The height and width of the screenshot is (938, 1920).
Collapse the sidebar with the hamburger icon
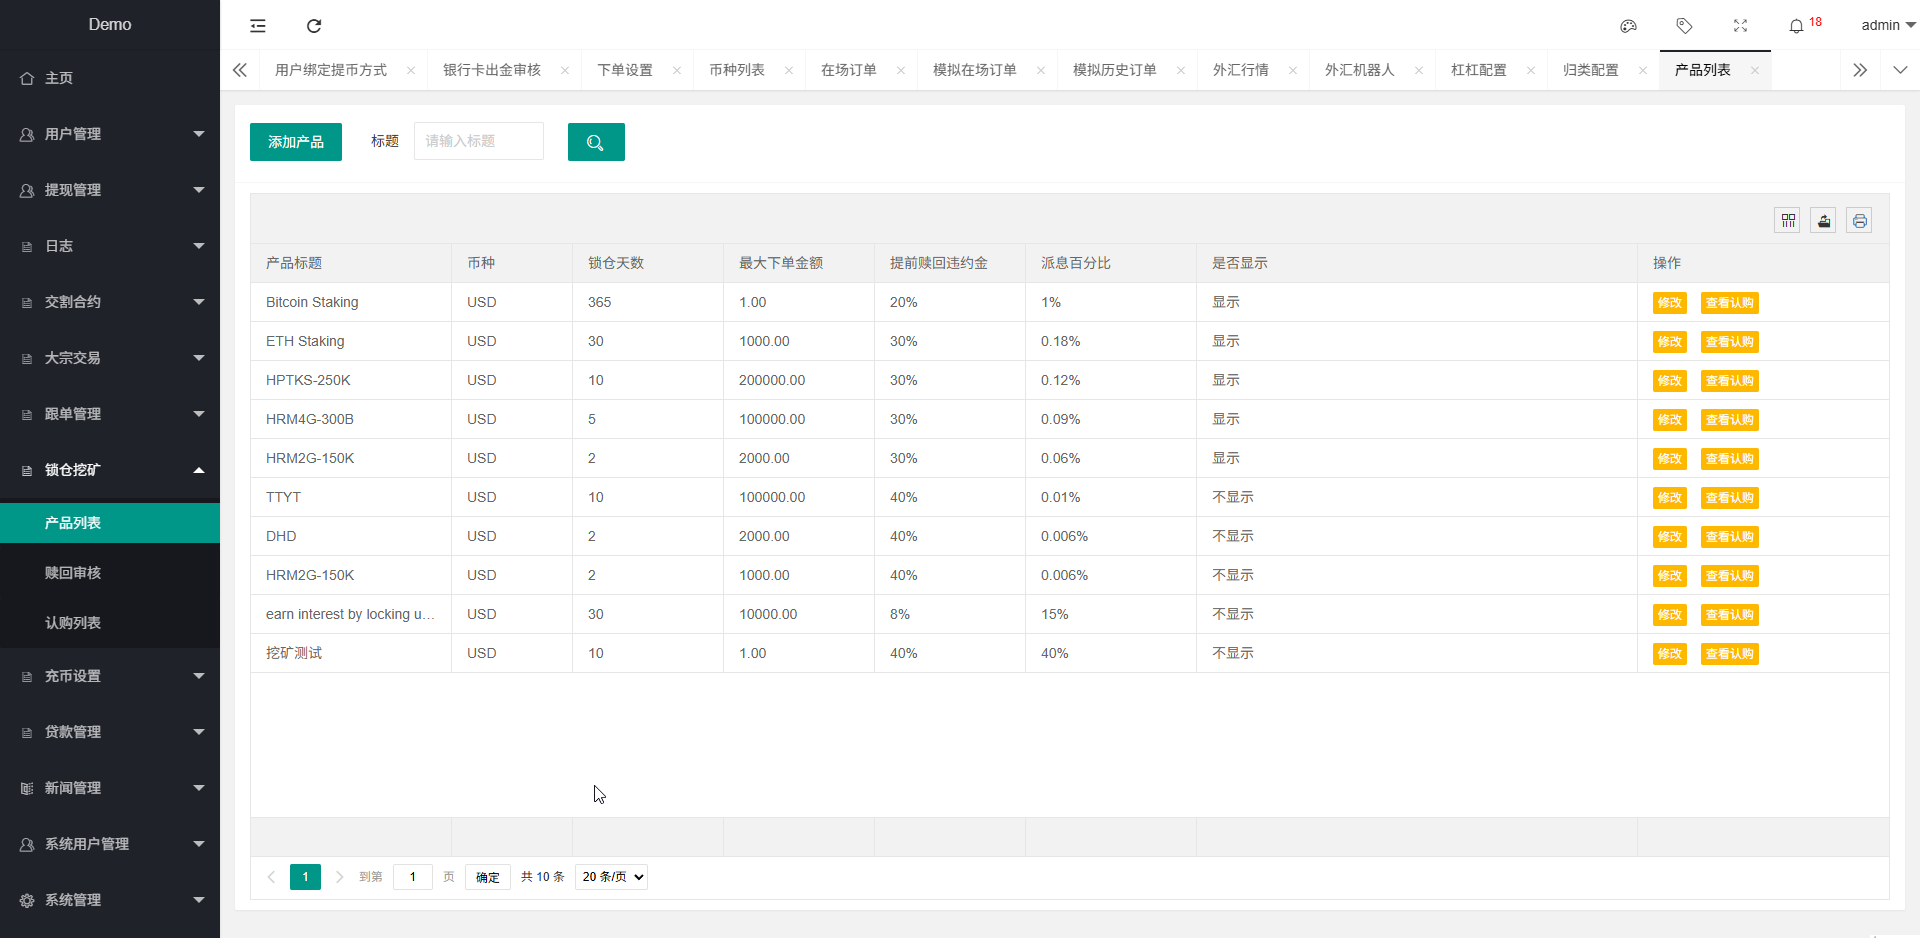(x=258, y=26)
